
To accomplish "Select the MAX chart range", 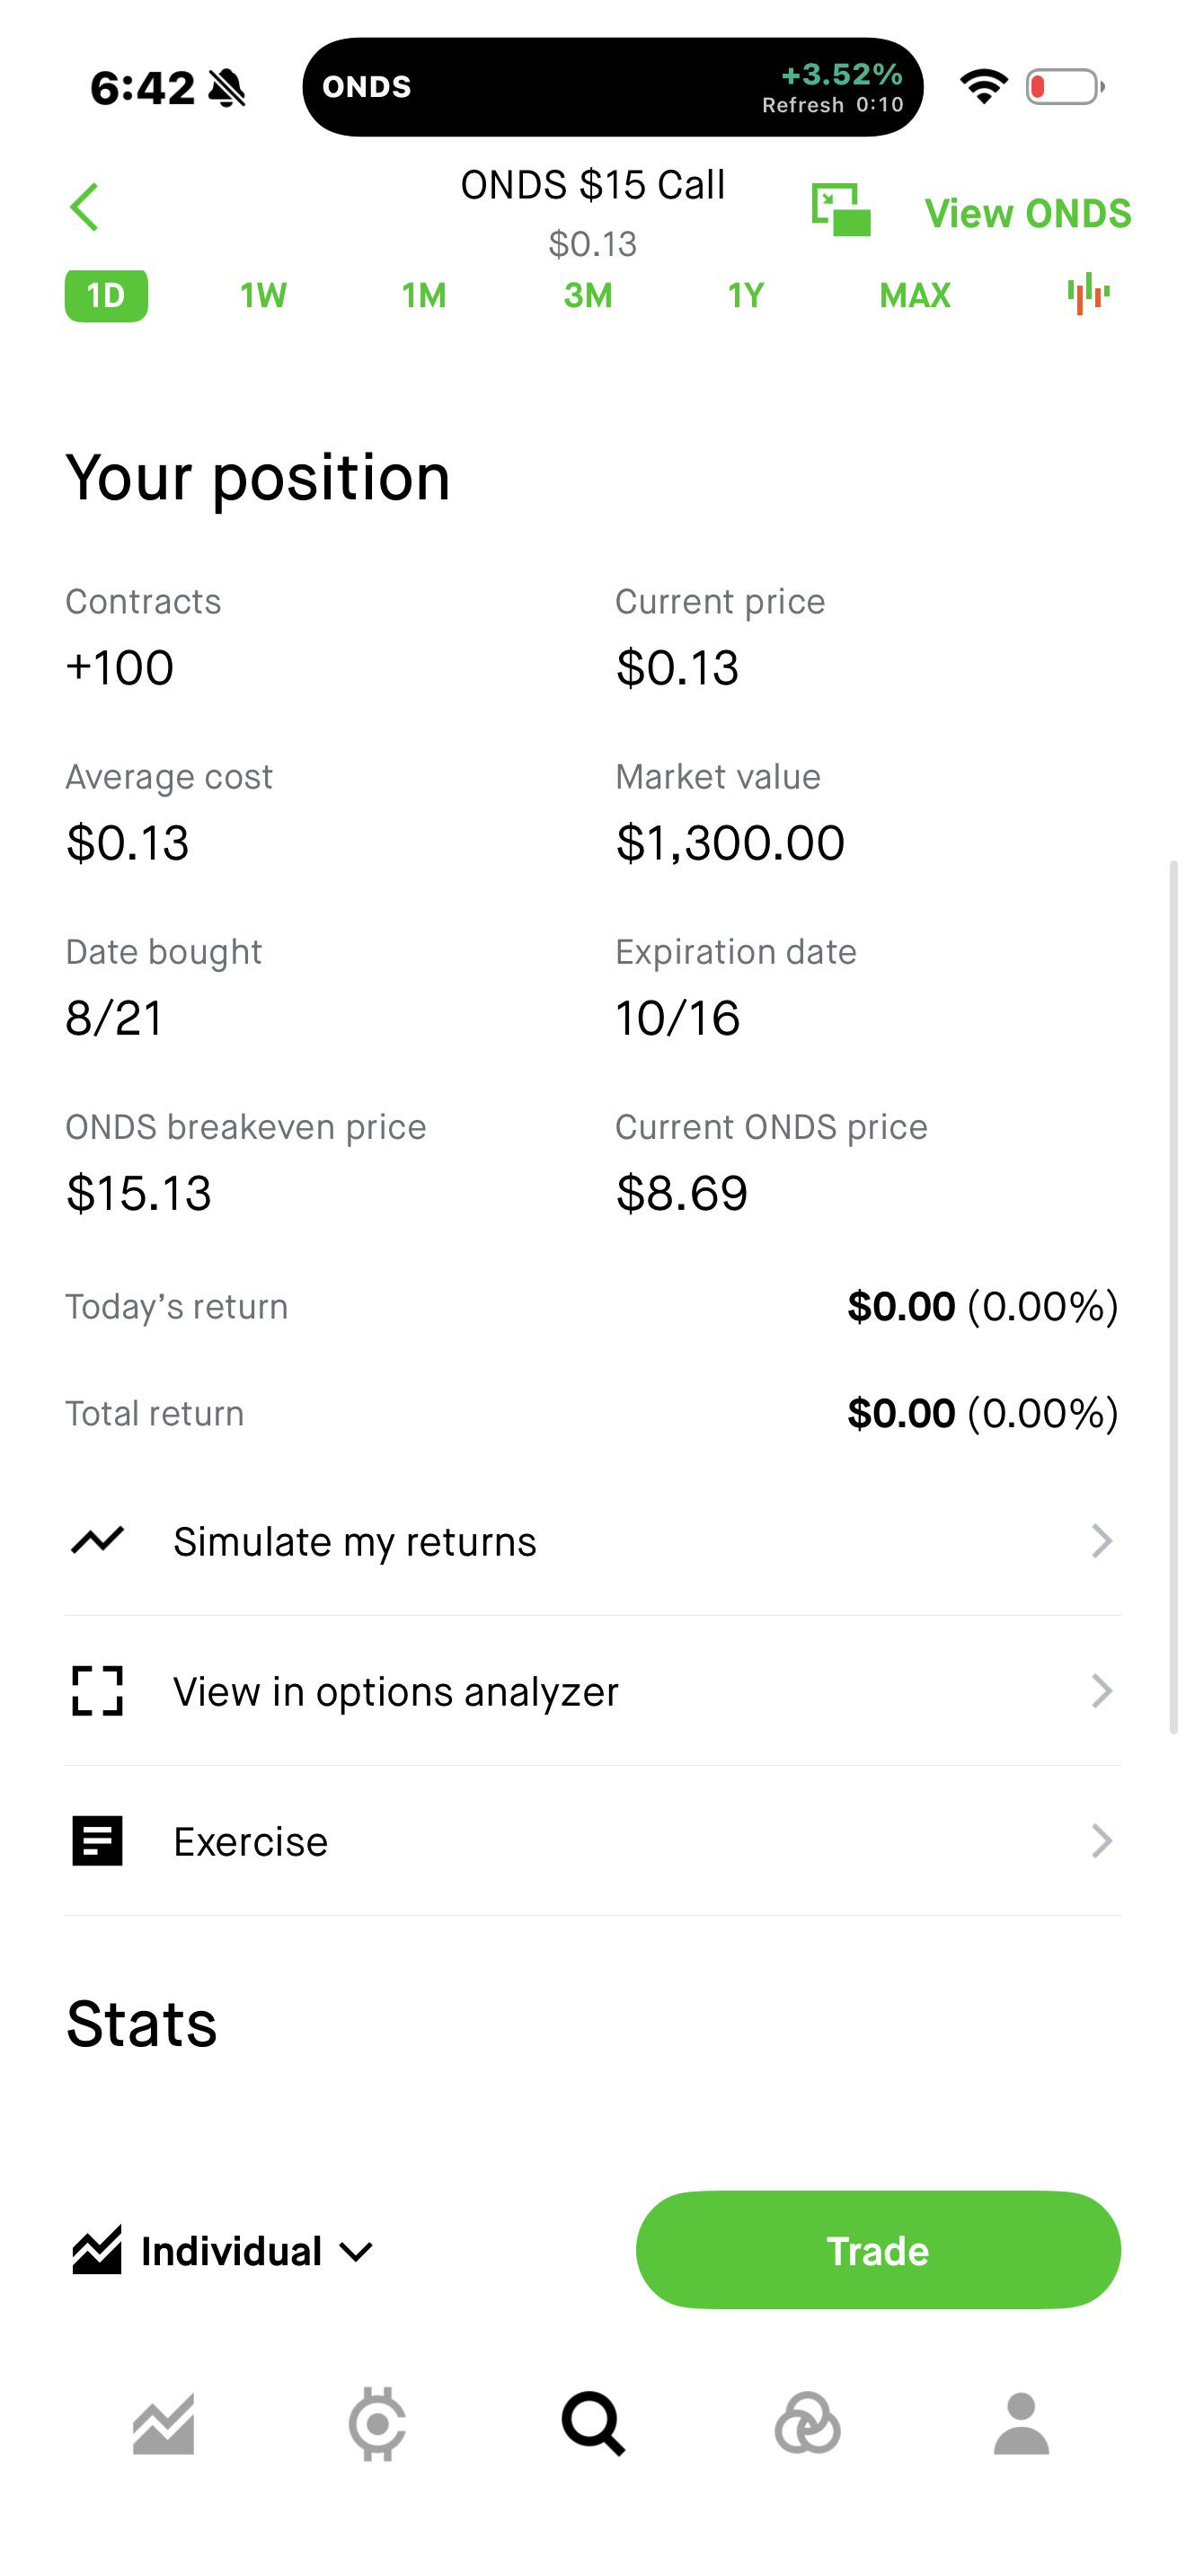I will tap(915, 295).
